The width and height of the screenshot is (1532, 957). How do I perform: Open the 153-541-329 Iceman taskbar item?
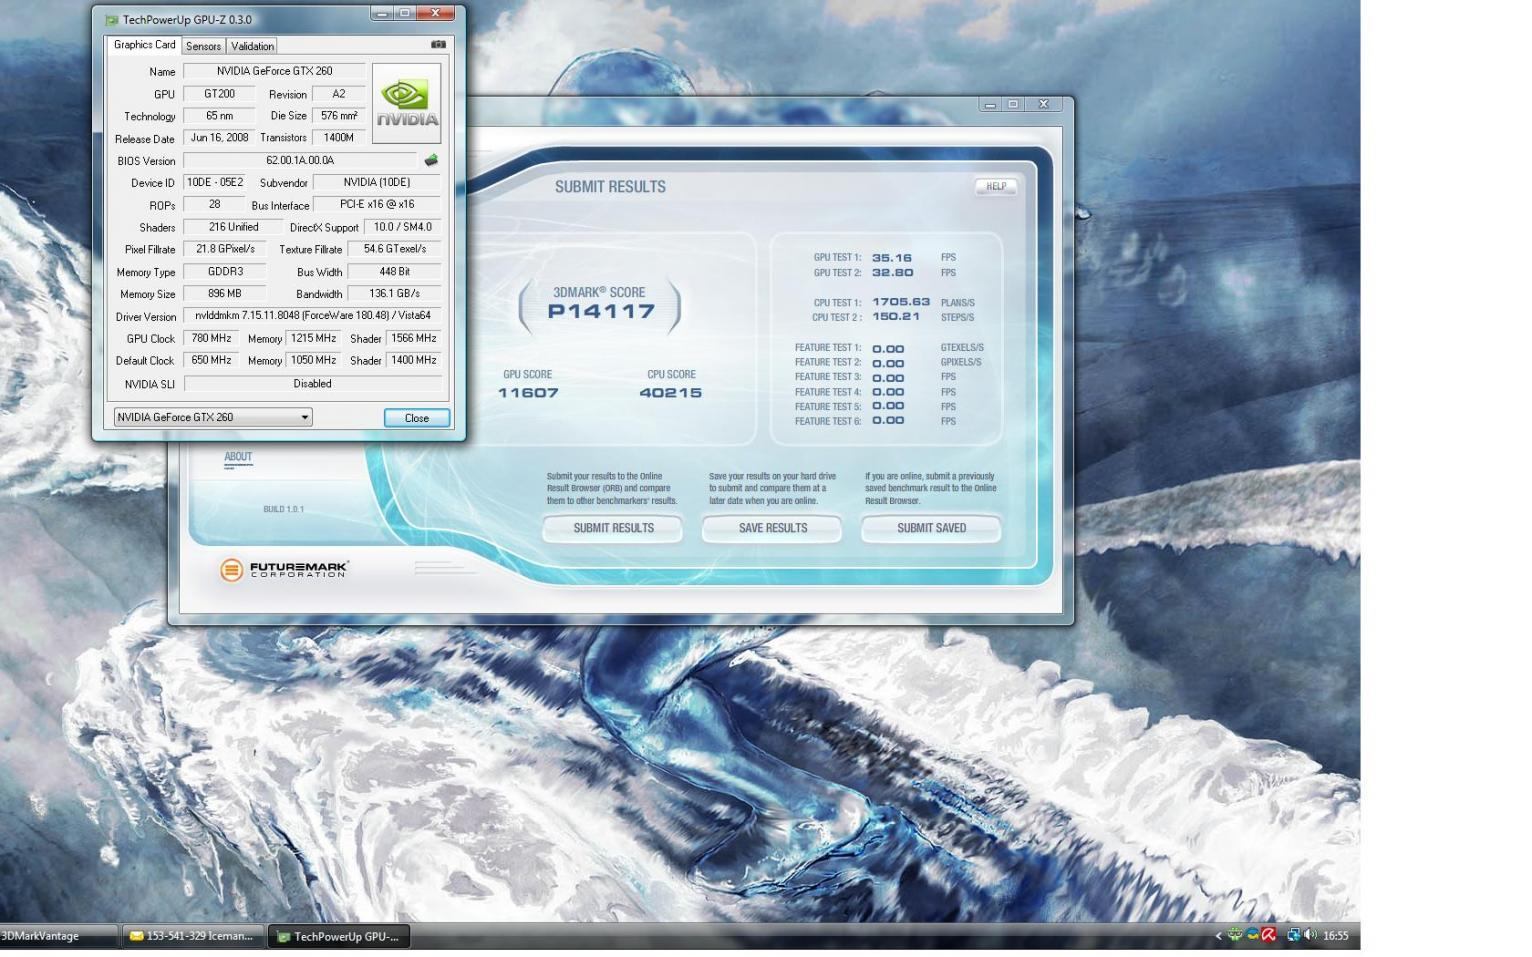coord(194,936)
